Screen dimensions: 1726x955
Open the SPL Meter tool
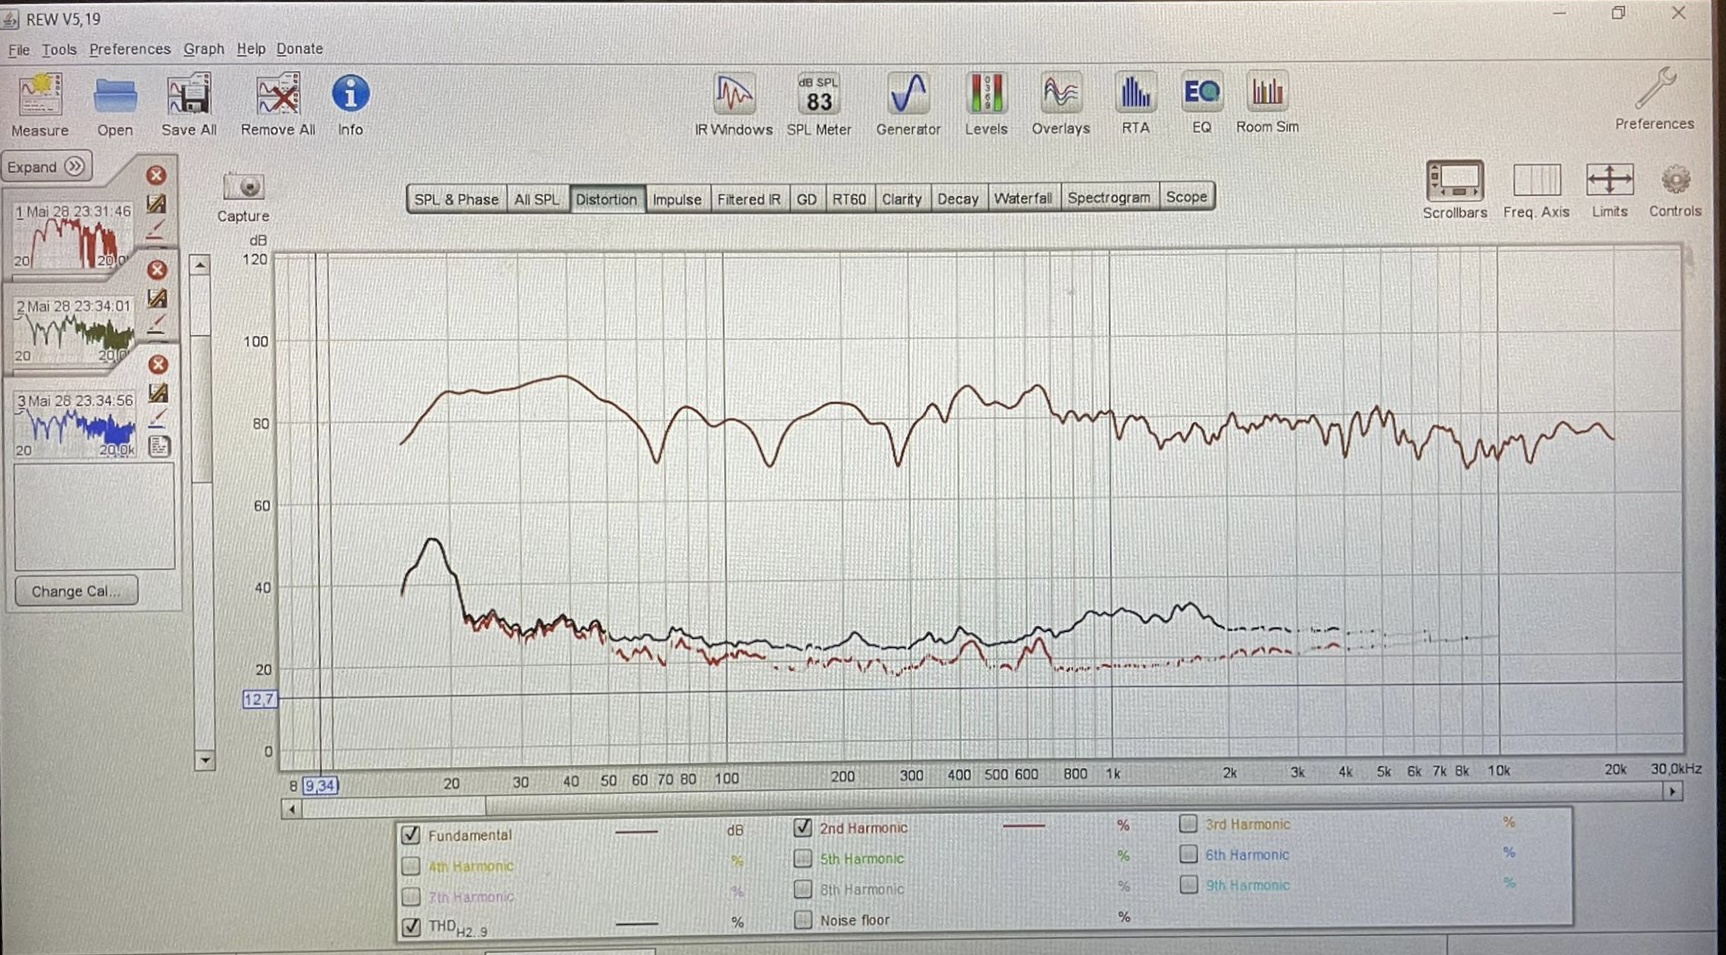point(818,104)
